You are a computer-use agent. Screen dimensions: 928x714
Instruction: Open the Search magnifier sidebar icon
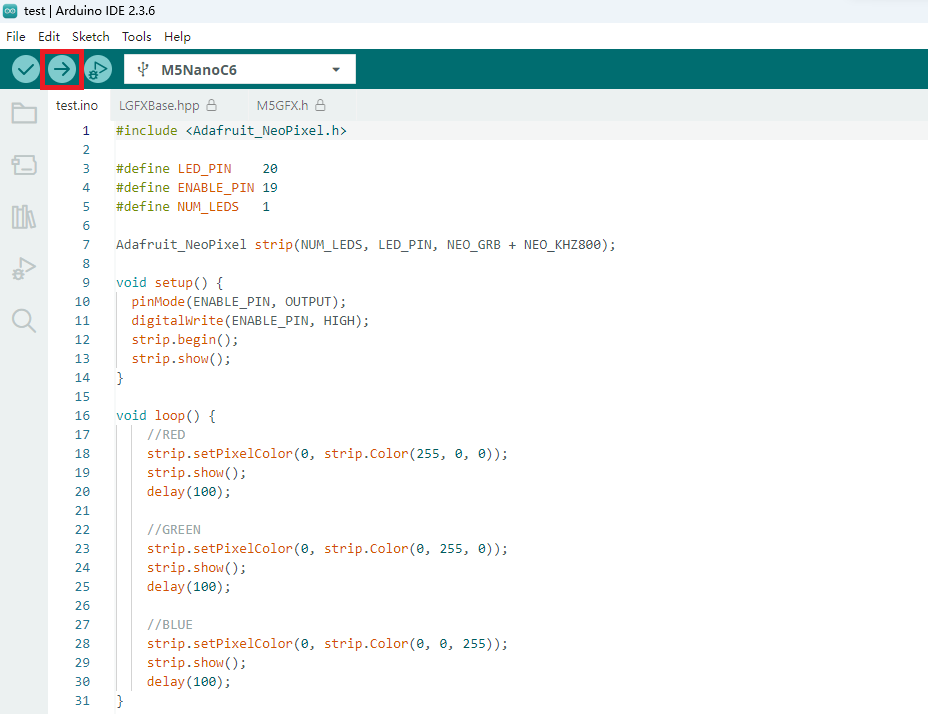pyautogui.click(x=24, y=320)
